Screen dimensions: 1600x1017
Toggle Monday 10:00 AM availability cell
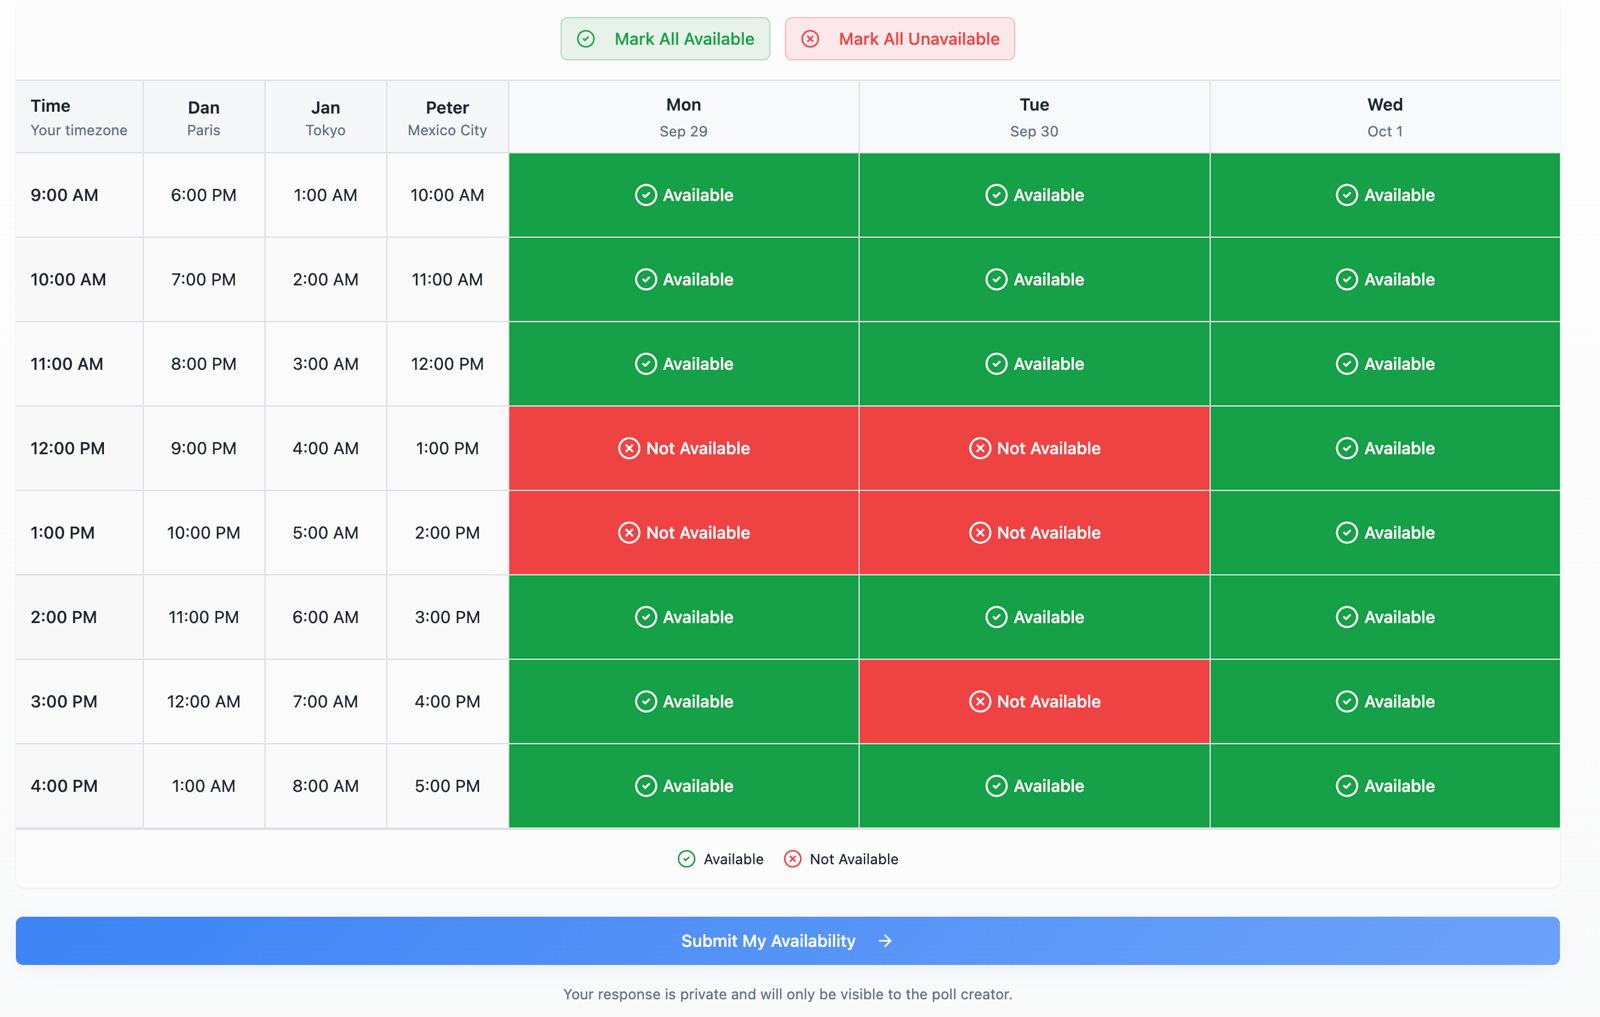click(683, 280)
